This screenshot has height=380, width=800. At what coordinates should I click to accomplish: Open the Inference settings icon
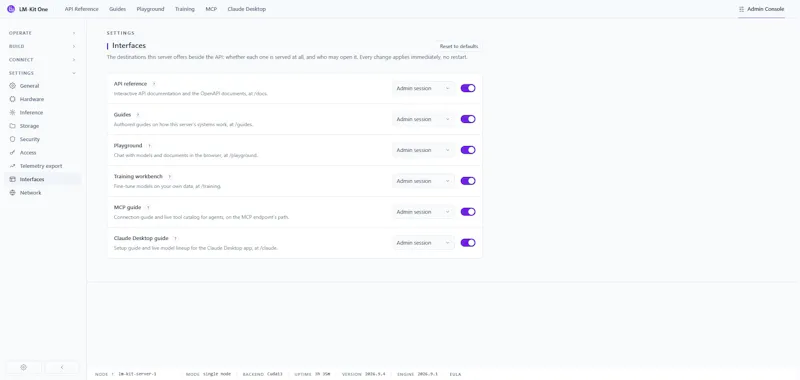(13, 112)
